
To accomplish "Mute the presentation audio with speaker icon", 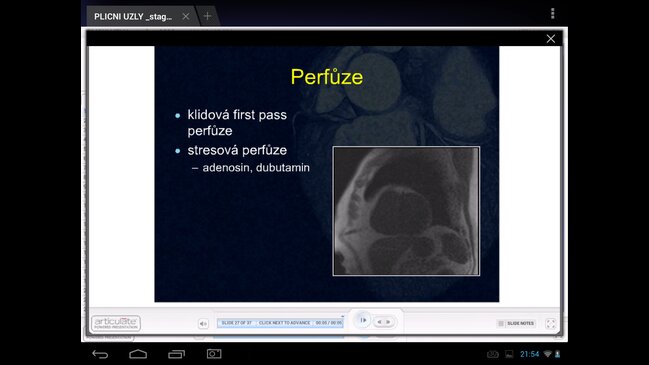I will [x=203, y=324].
